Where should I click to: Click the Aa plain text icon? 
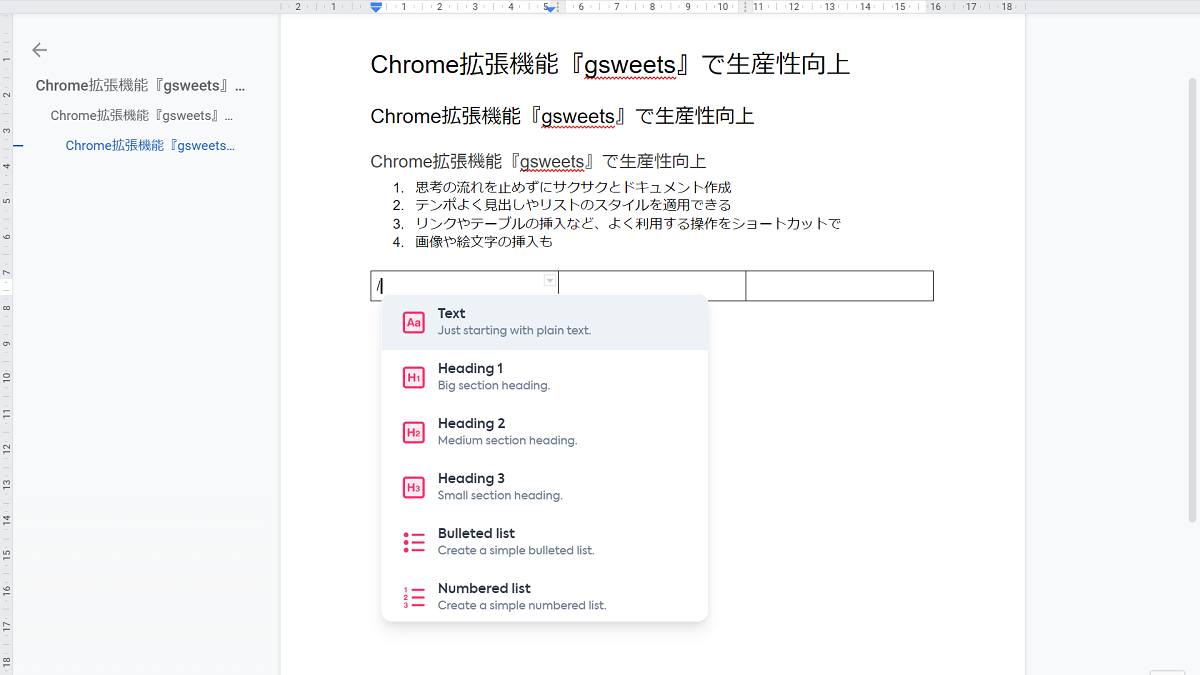(x=414, y=322)
